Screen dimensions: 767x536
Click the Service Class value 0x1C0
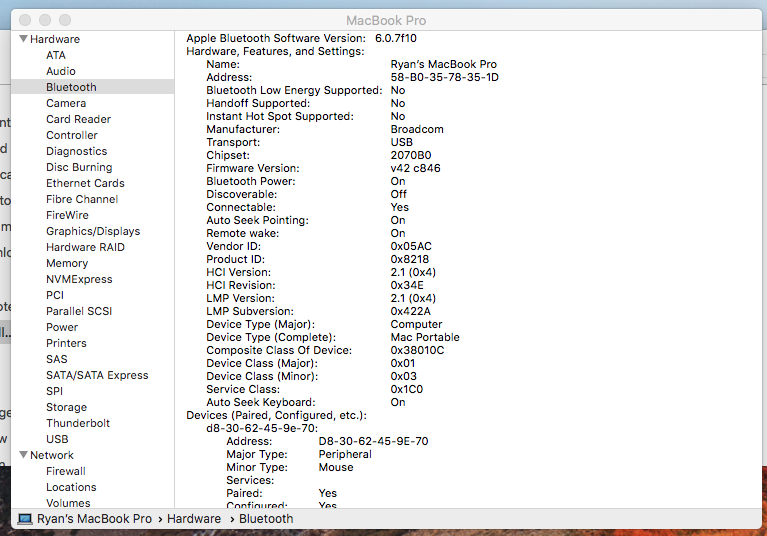pyautogui.click(x=406, y=389)
